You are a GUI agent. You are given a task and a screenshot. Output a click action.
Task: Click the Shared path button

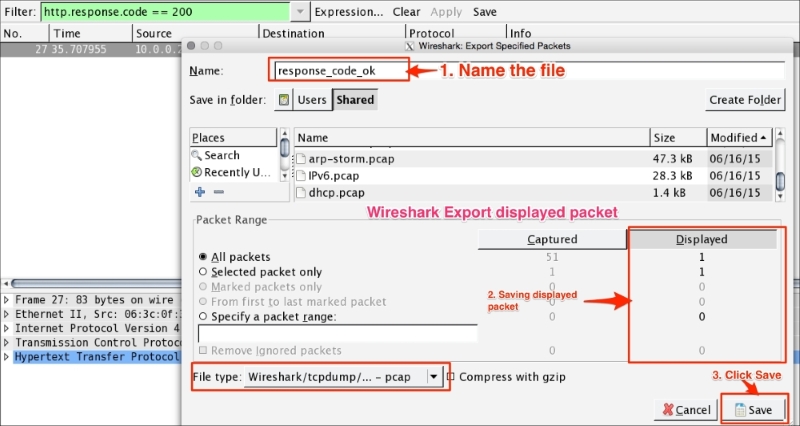355,100
